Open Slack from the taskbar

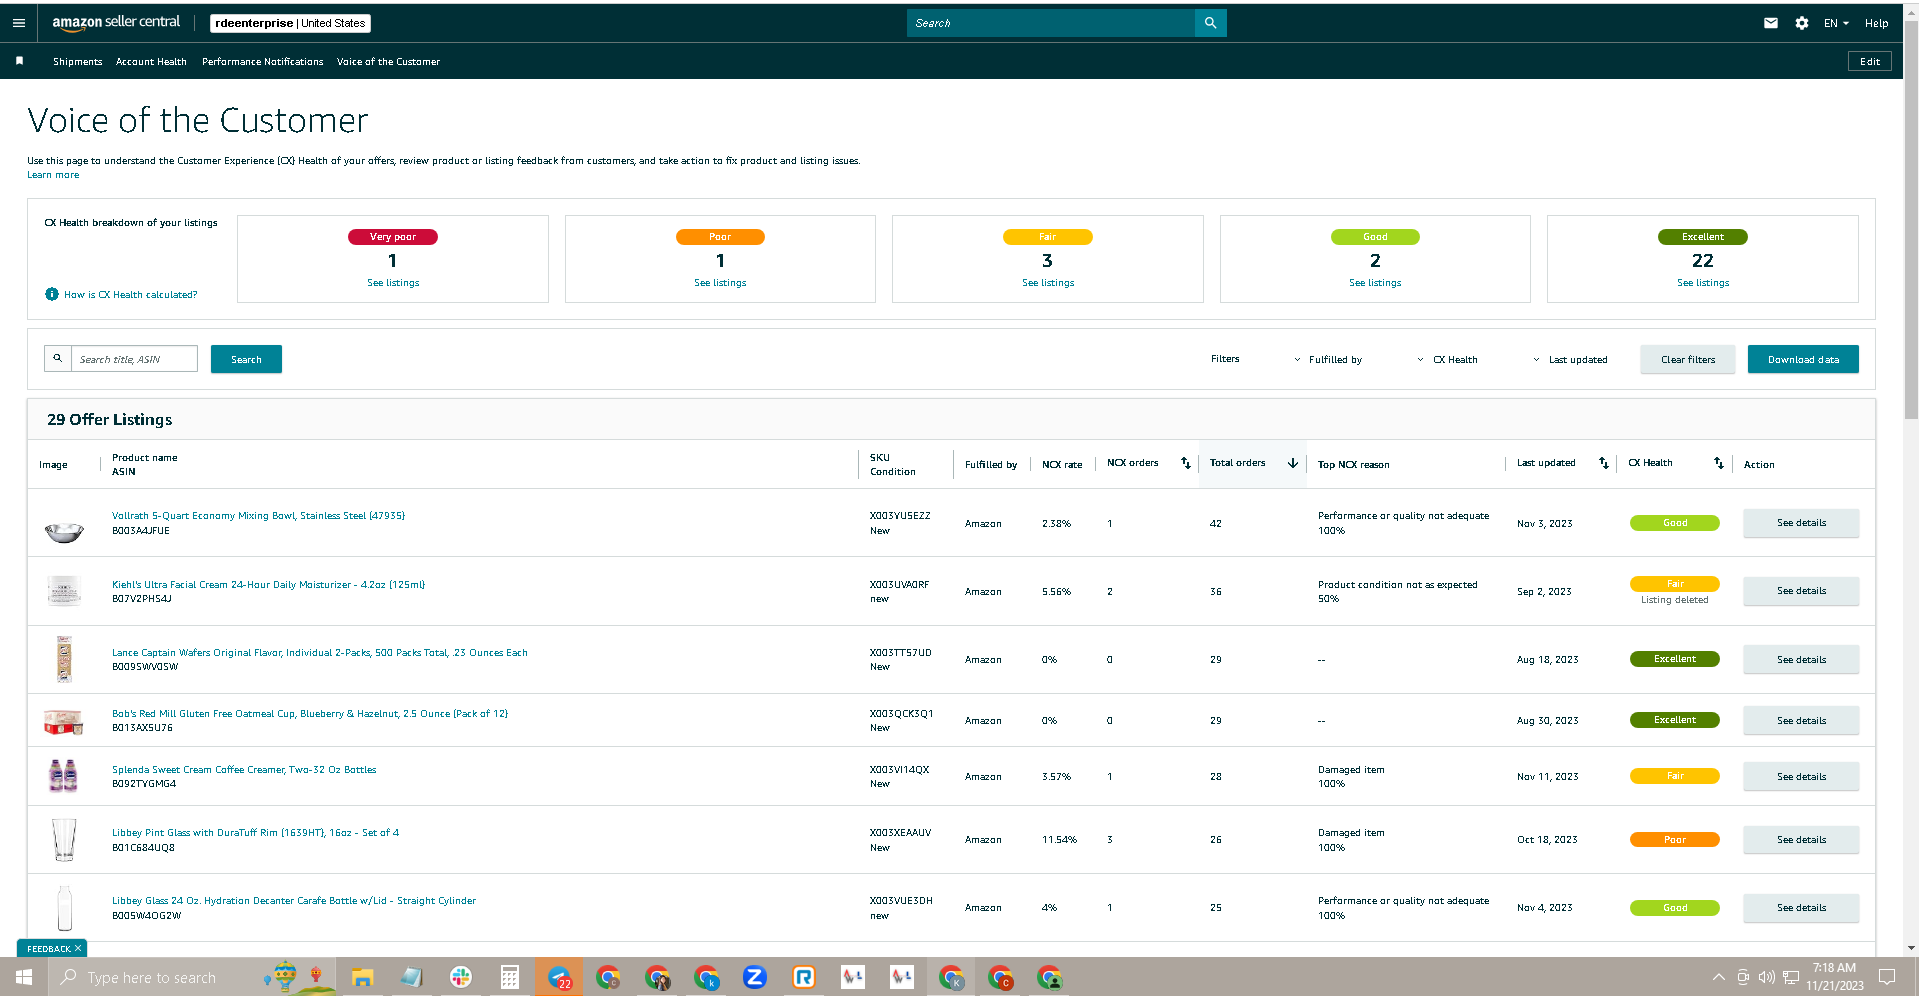pos(460,977)
